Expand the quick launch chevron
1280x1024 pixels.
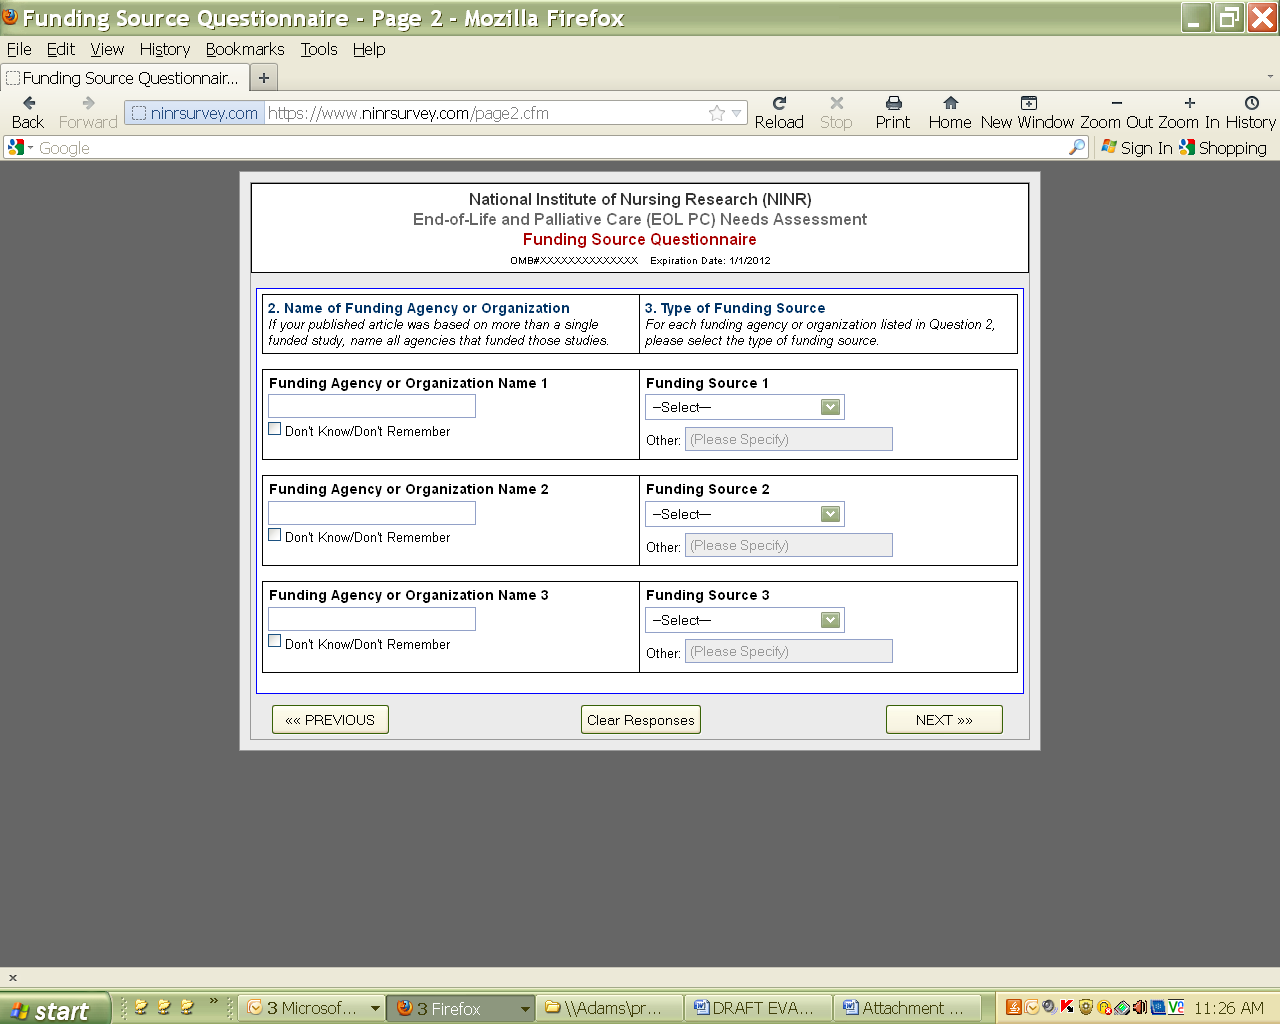click(213, 1002)
